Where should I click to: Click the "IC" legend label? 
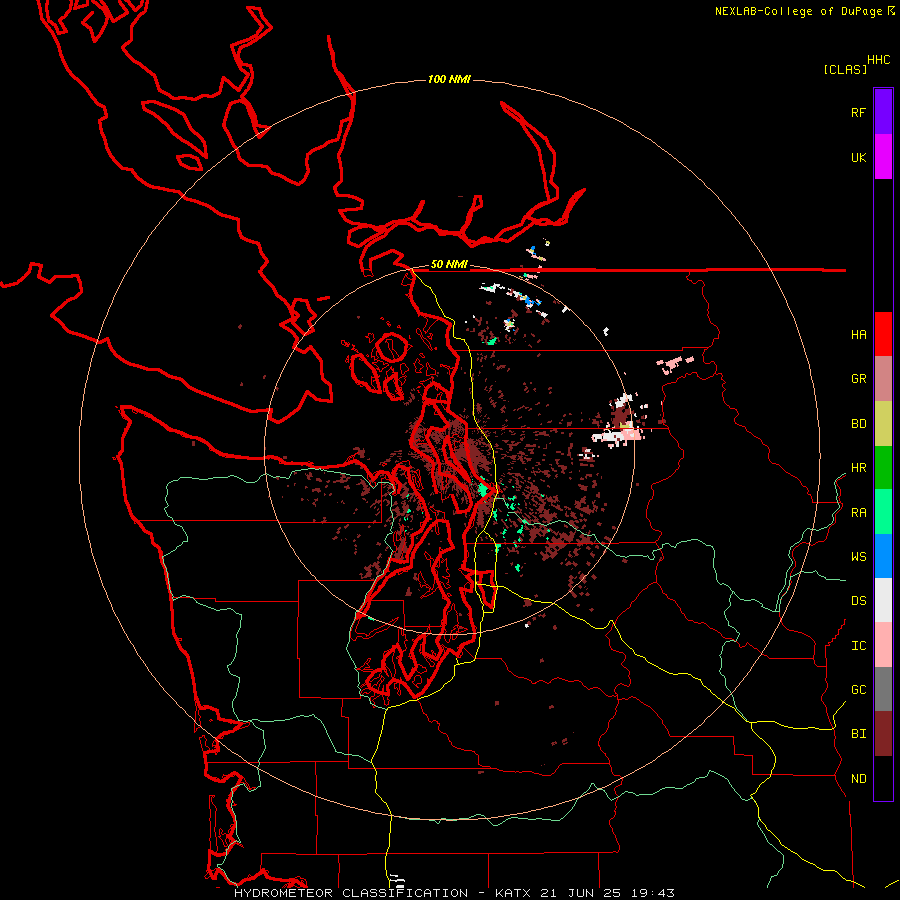click(858, 645)
